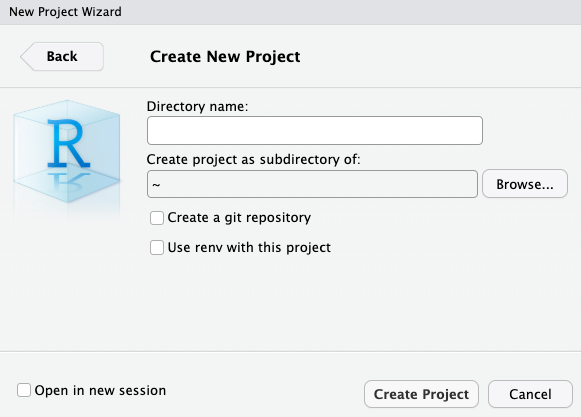This screenshot has width=581, height=417.
Task: Click the Create Project button
Action: [x=421, y=394]
